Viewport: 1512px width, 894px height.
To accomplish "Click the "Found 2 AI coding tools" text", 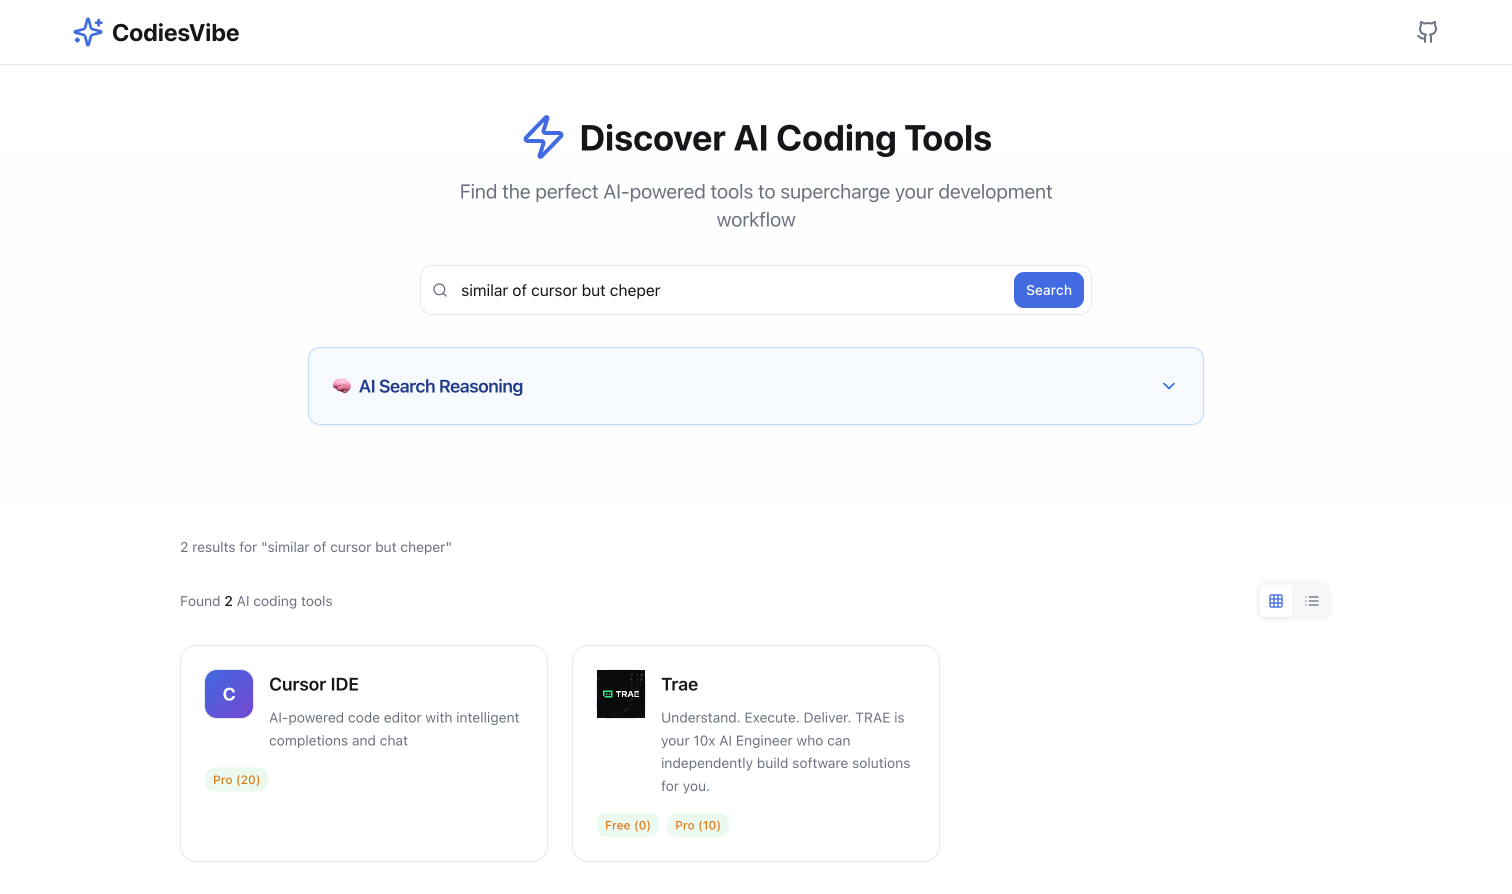I will pos(256,601).
